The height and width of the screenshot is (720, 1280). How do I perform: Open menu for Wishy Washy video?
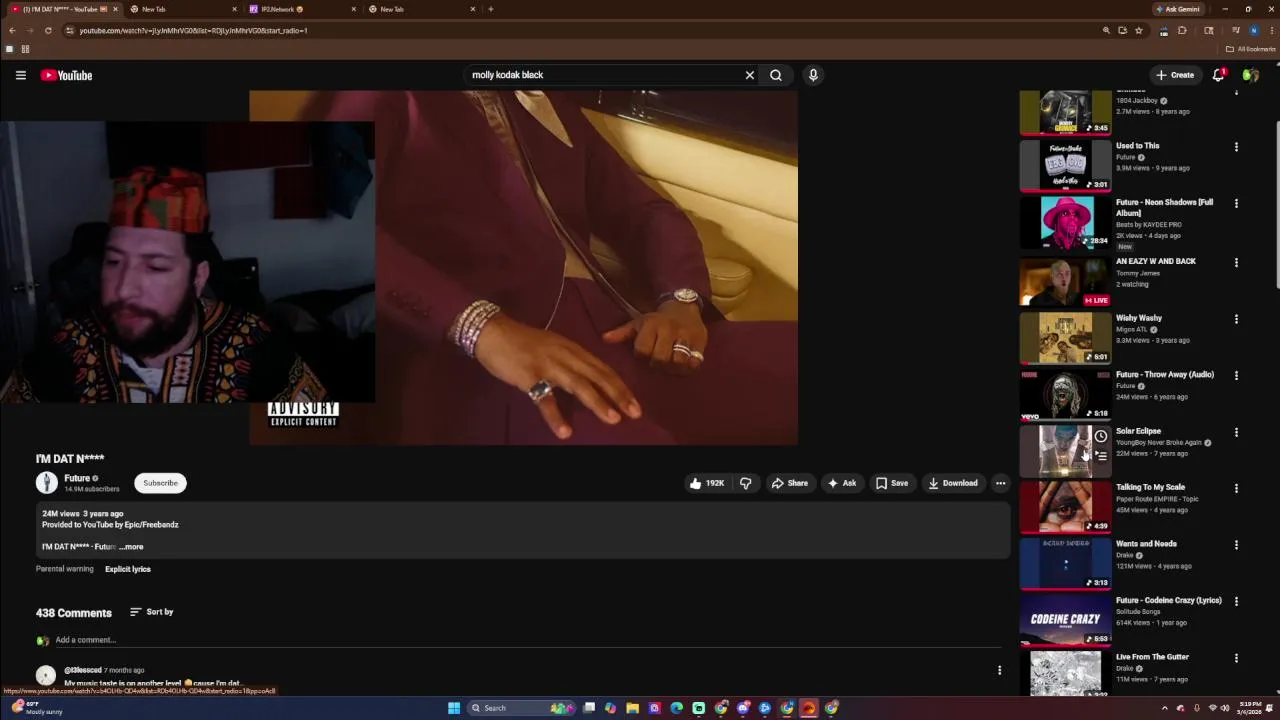pyautogui.click(x=1236, y=320)
